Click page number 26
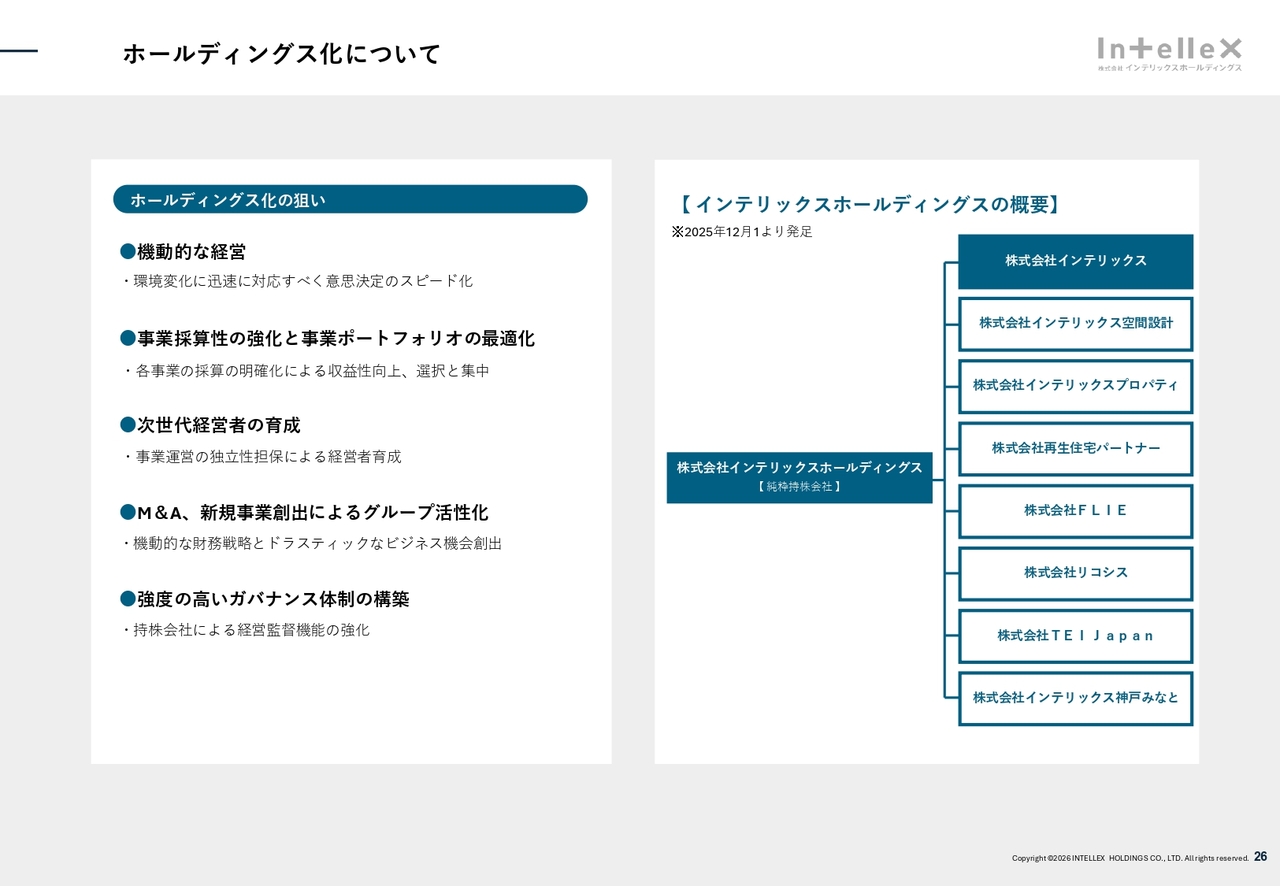1280x886 pixels. click(1260, 857)
